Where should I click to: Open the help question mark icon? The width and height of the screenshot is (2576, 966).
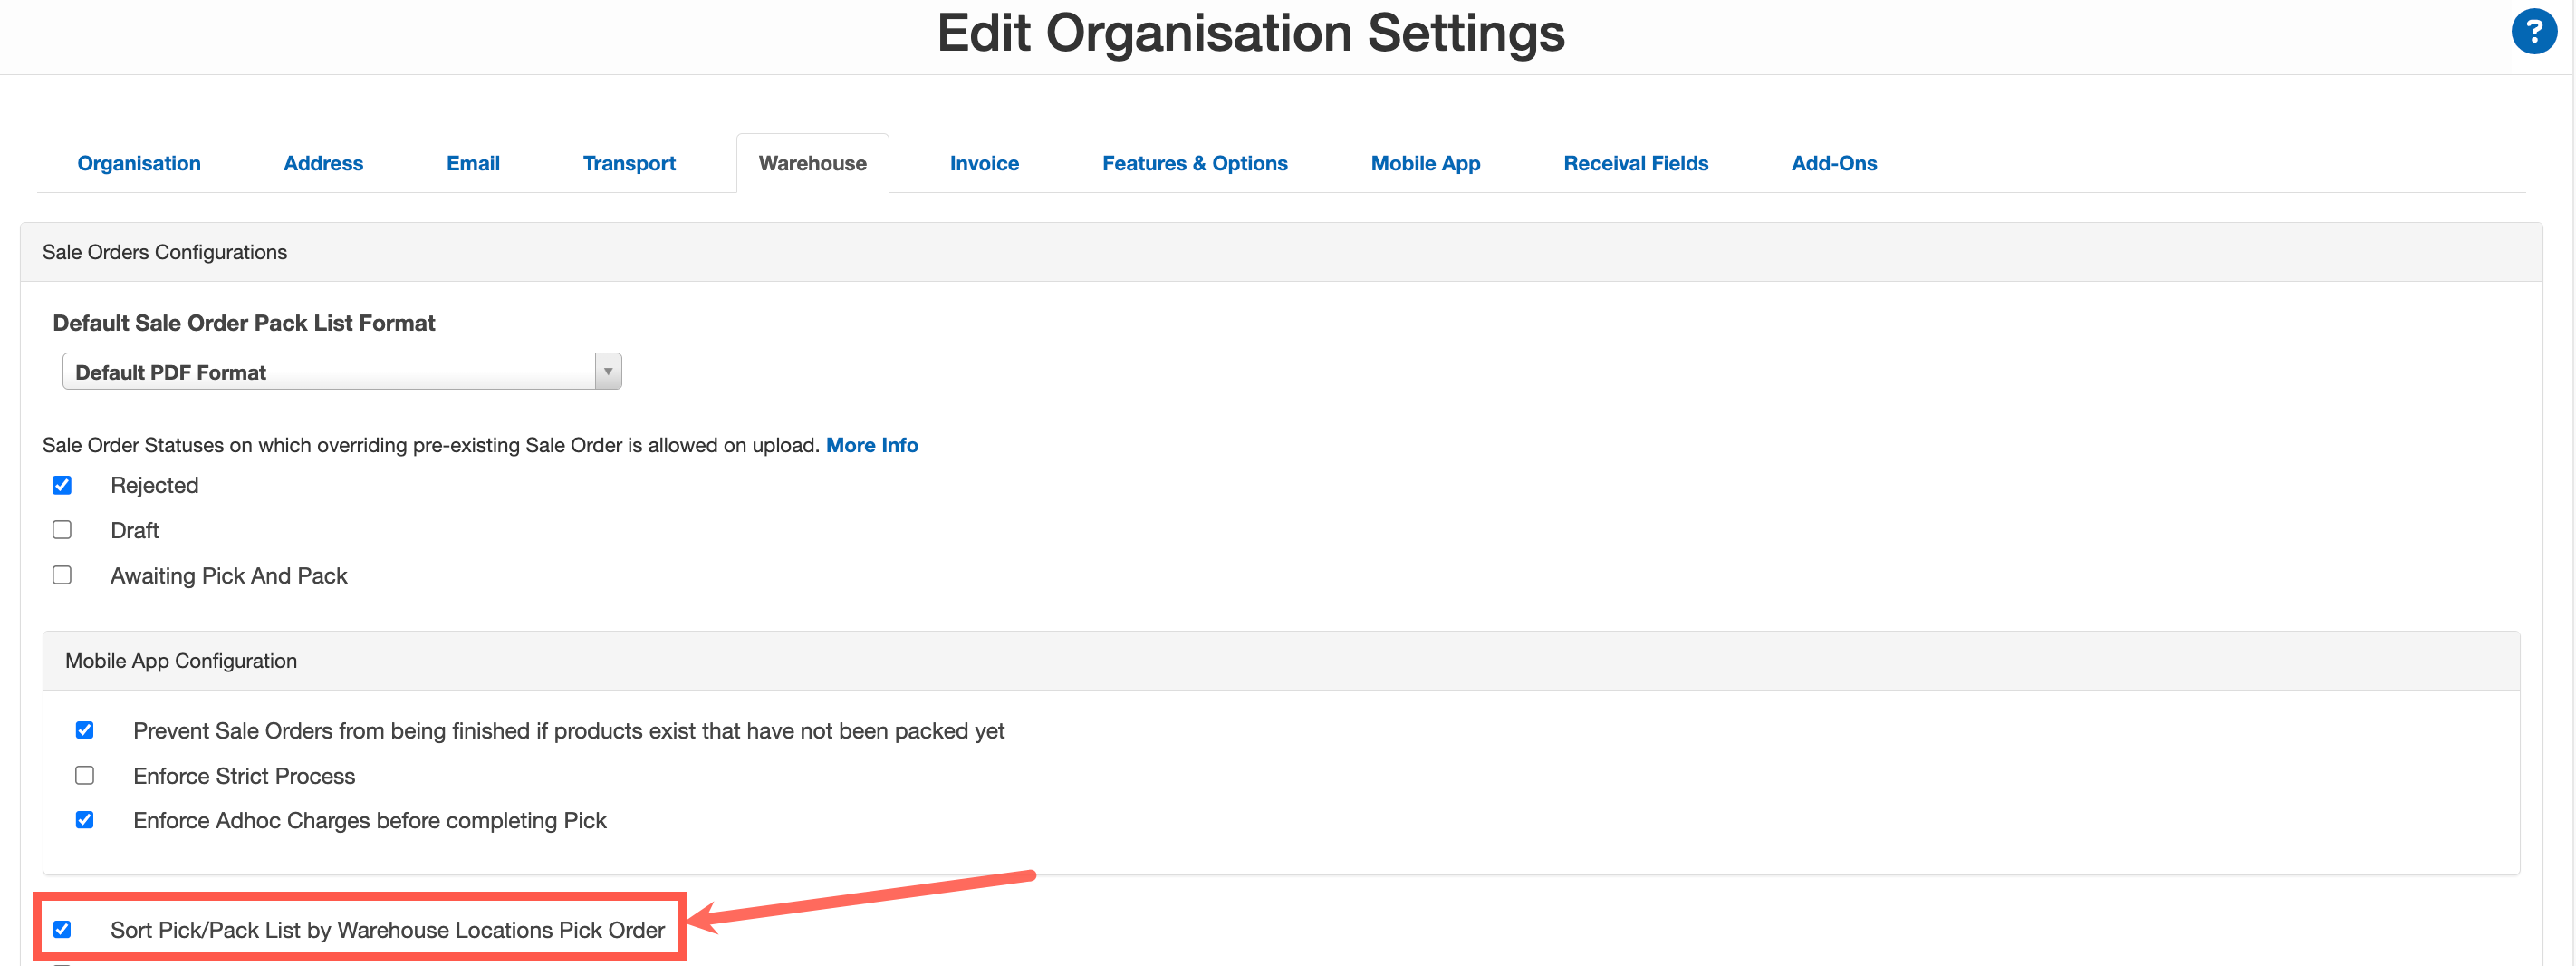pos(2534,31)
